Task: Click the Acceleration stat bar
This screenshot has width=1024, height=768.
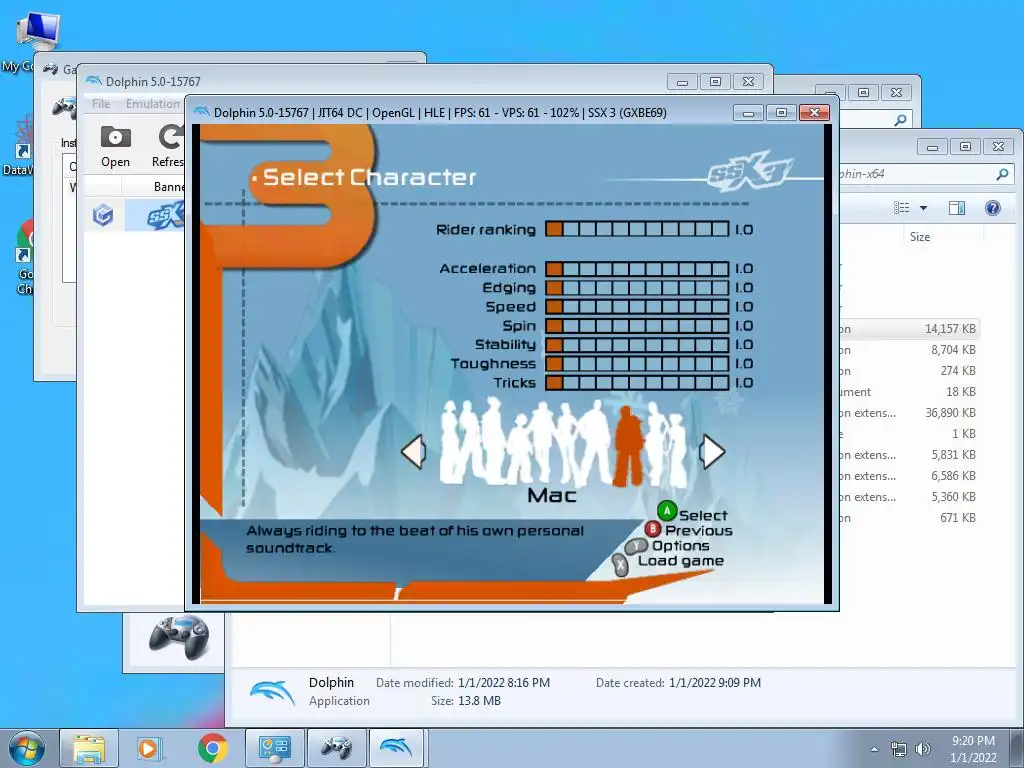Action: pos(637,268)
